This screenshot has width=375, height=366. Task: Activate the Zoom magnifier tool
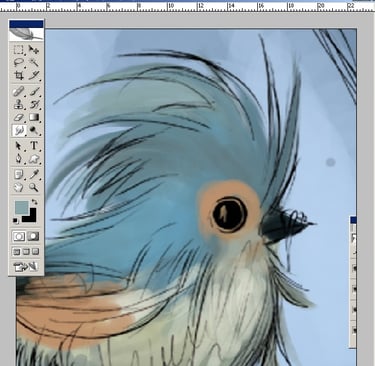point(34,187)
